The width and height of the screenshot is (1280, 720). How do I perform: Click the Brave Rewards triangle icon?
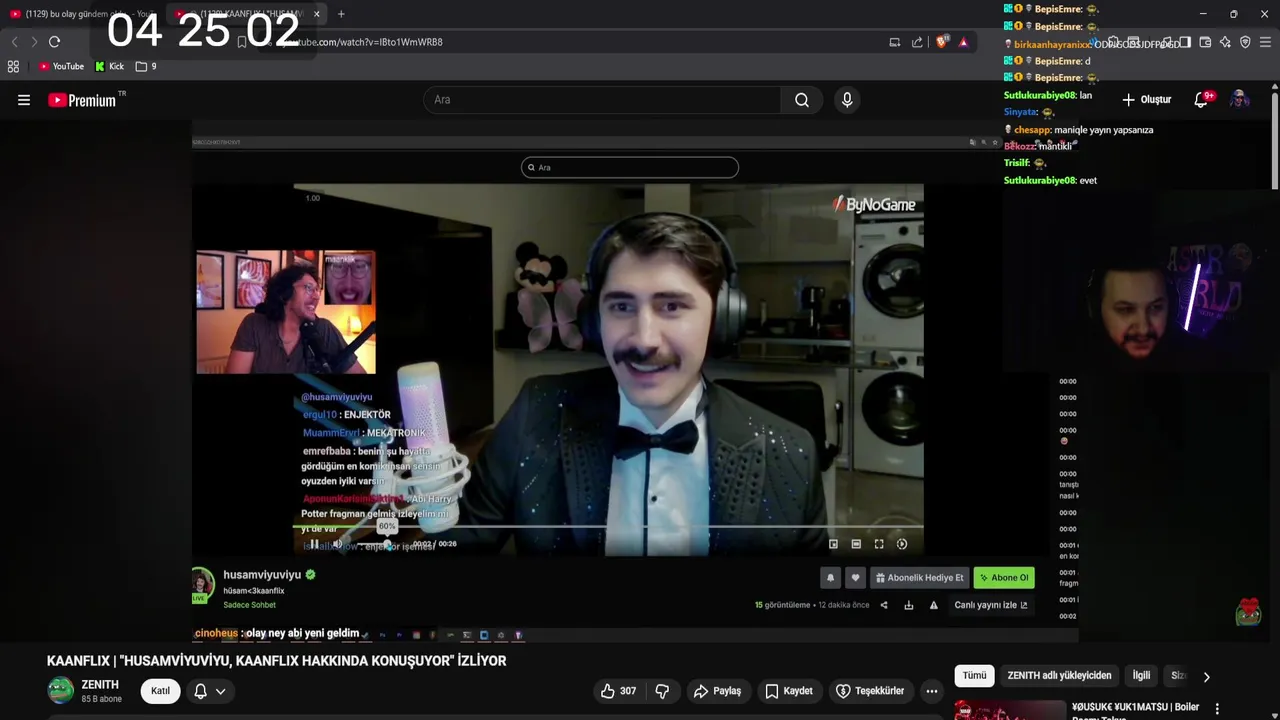tap(963, 42)
